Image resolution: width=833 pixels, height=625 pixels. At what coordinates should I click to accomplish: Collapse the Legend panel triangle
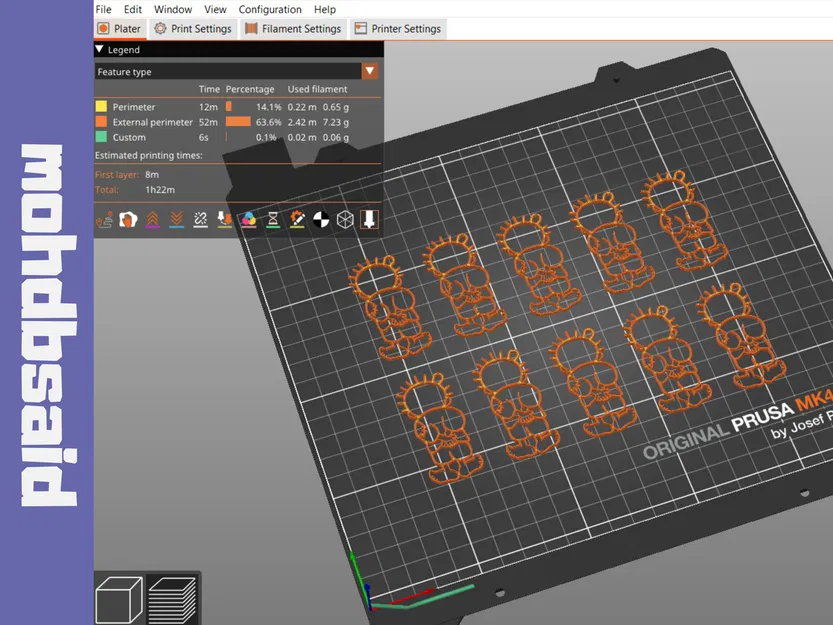(x=99, y=49)
